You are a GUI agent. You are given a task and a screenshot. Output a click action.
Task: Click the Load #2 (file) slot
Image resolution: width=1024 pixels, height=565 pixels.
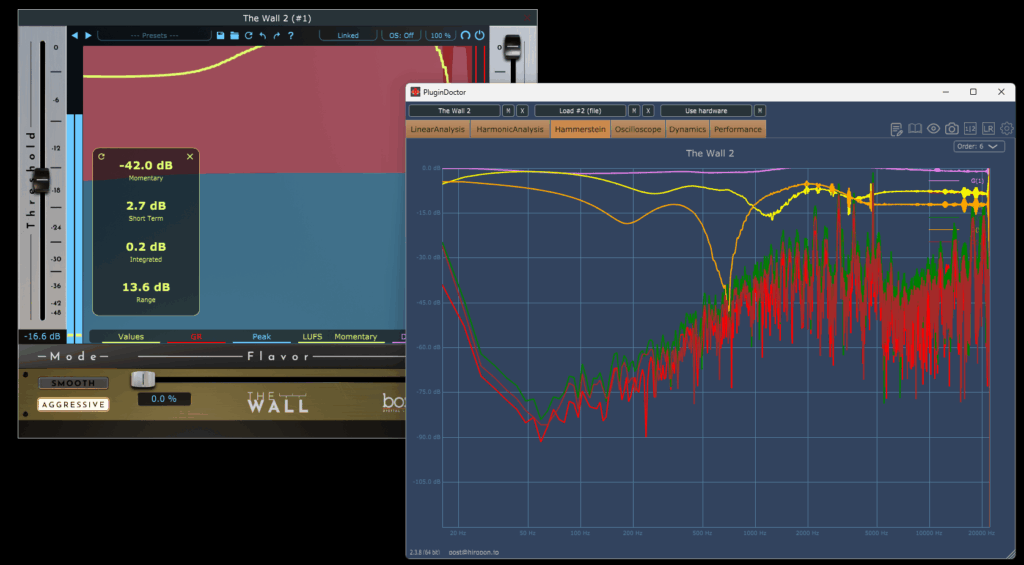581,111
